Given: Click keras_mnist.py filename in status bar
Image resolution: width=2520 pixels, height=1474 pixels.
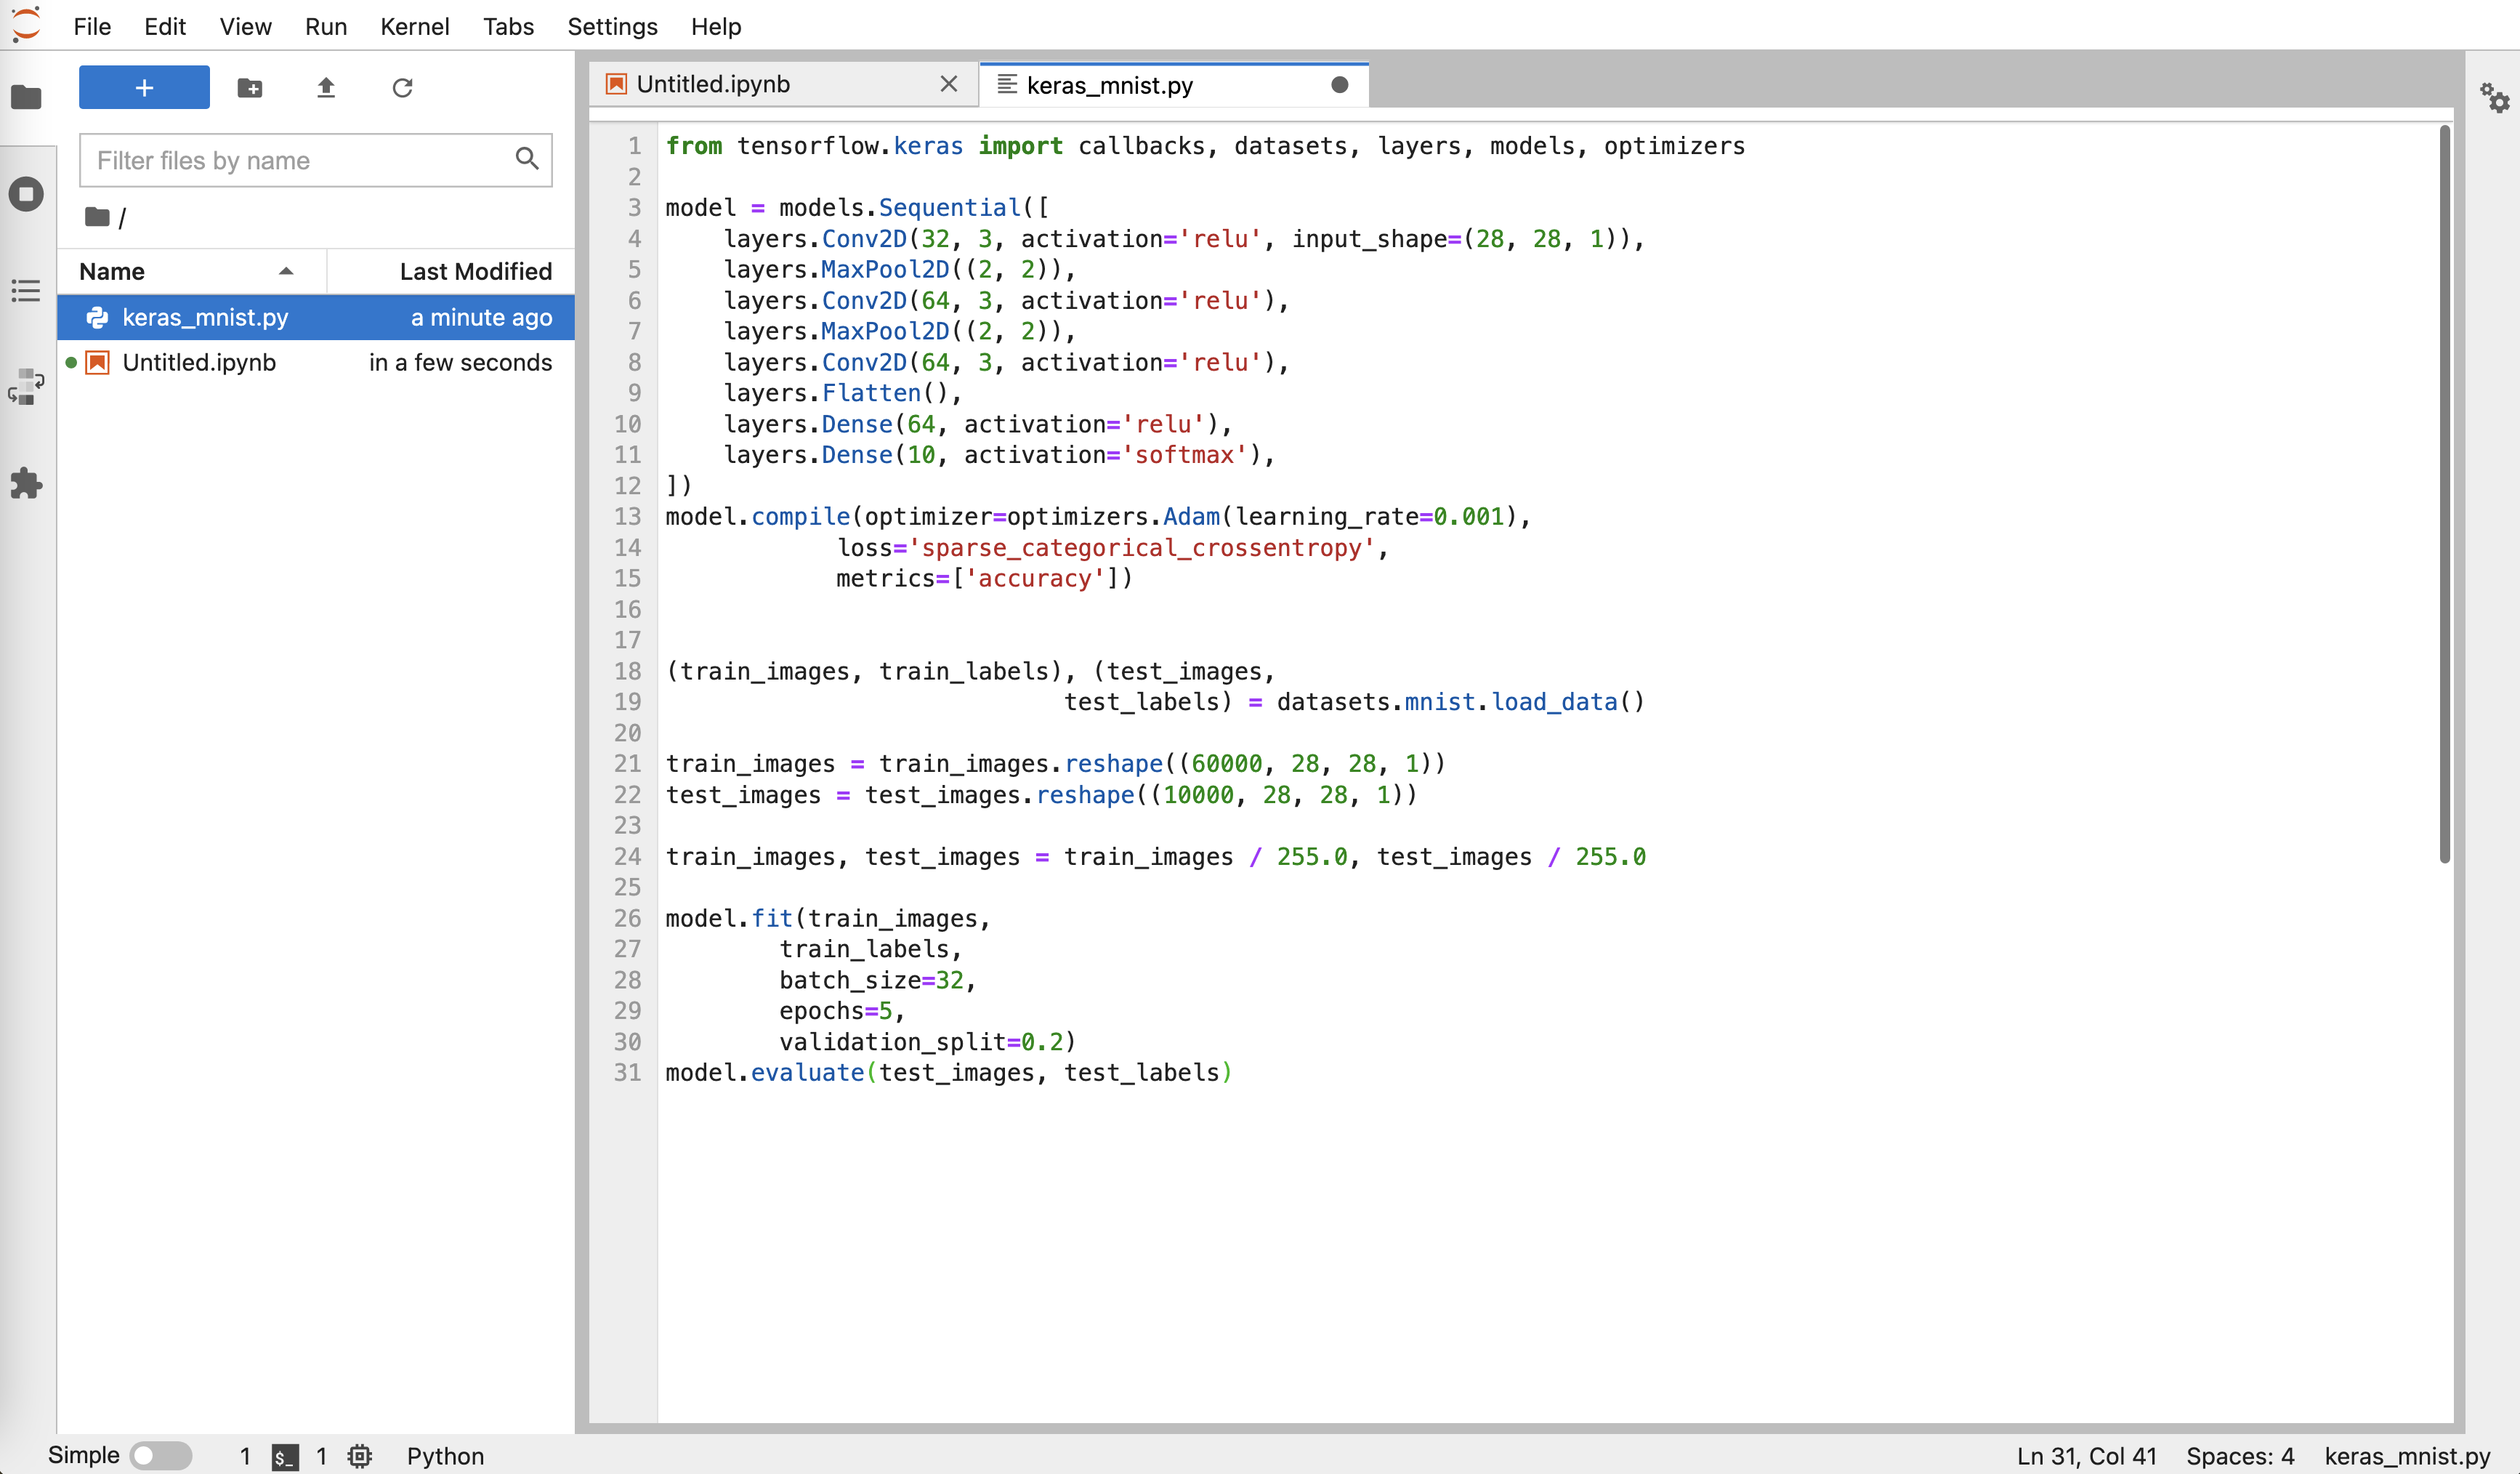Looking at the screenshot, I should (x=2407, y=1456).
